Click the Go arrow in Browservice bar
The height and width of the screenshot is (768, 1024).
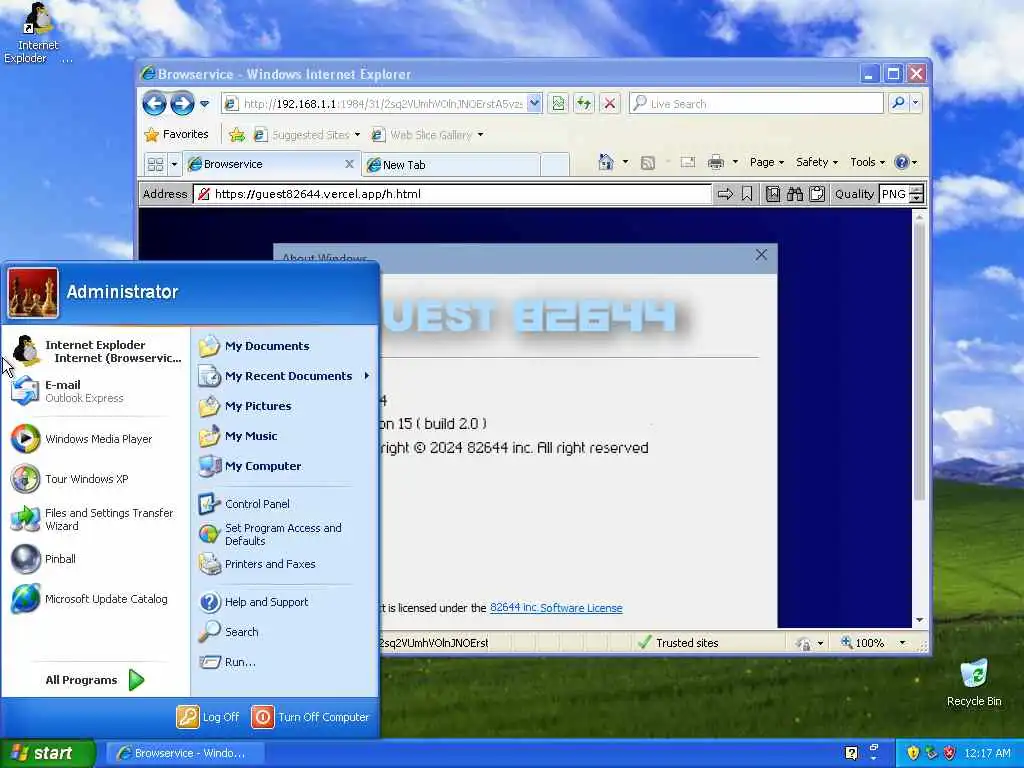[x=726, y=194]
